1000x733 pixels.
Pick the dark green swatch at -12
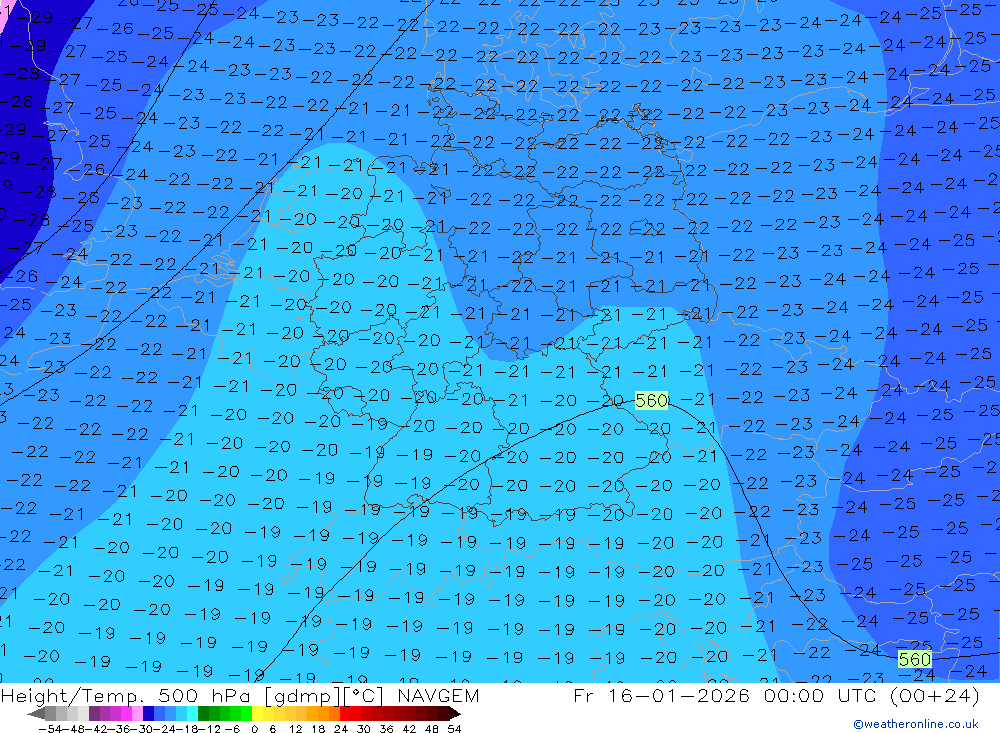coord(202,714)
